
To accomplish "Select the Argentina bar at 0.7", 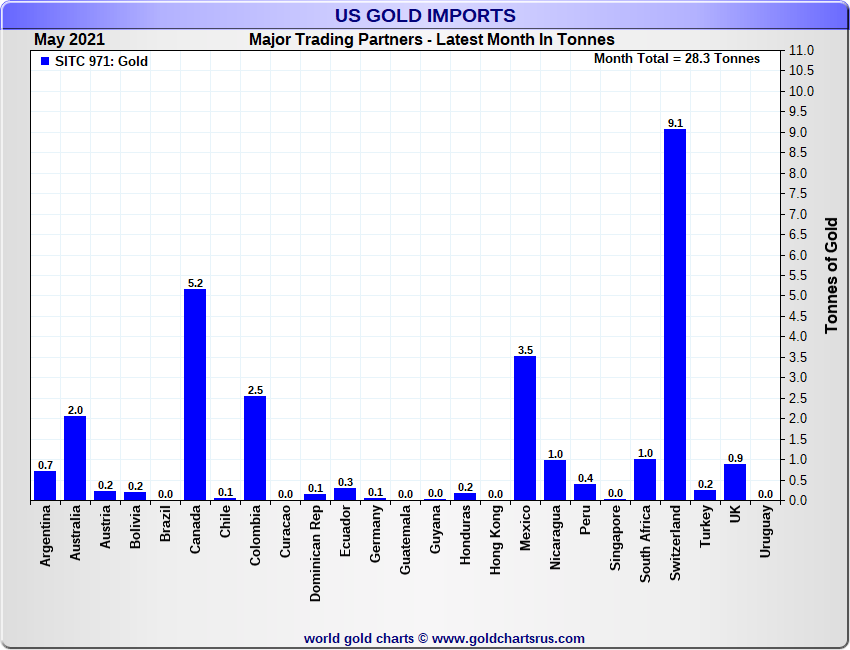I will 45,485.
